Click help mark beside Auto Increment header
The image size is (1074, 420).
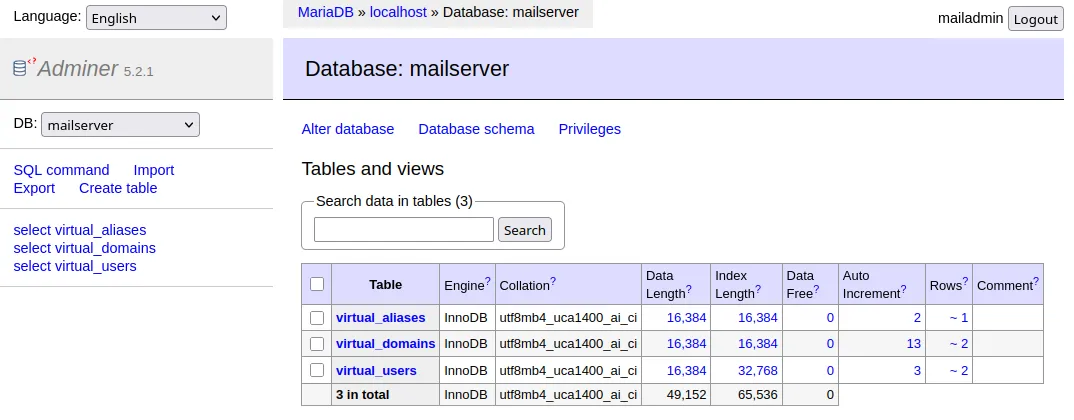[903, 290]
